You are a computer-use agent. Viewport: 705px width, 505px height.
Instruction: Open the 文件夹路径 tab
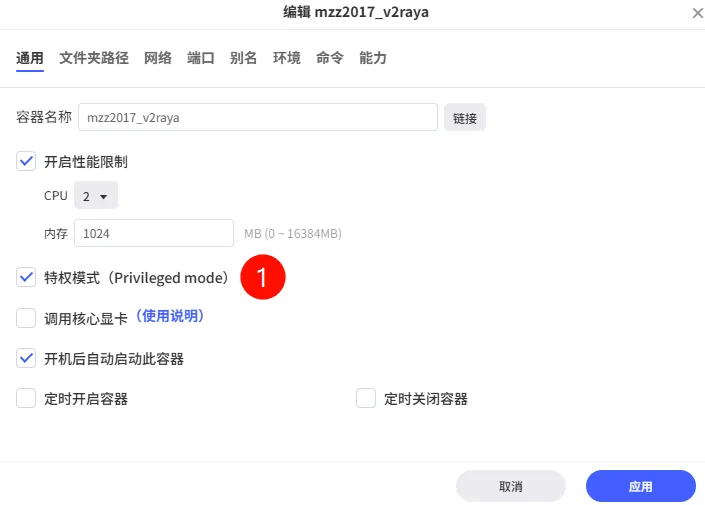[x=94, y=58]
